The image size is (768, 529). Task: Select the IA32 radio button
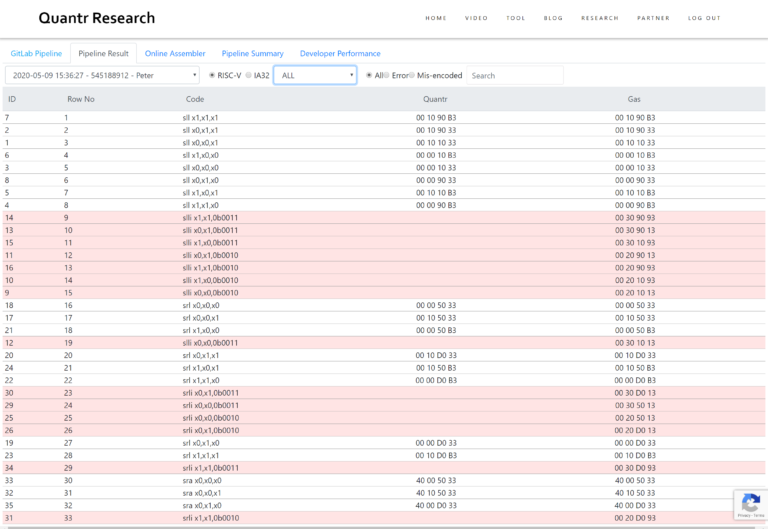pyautogui.click(x=248, y=75)
